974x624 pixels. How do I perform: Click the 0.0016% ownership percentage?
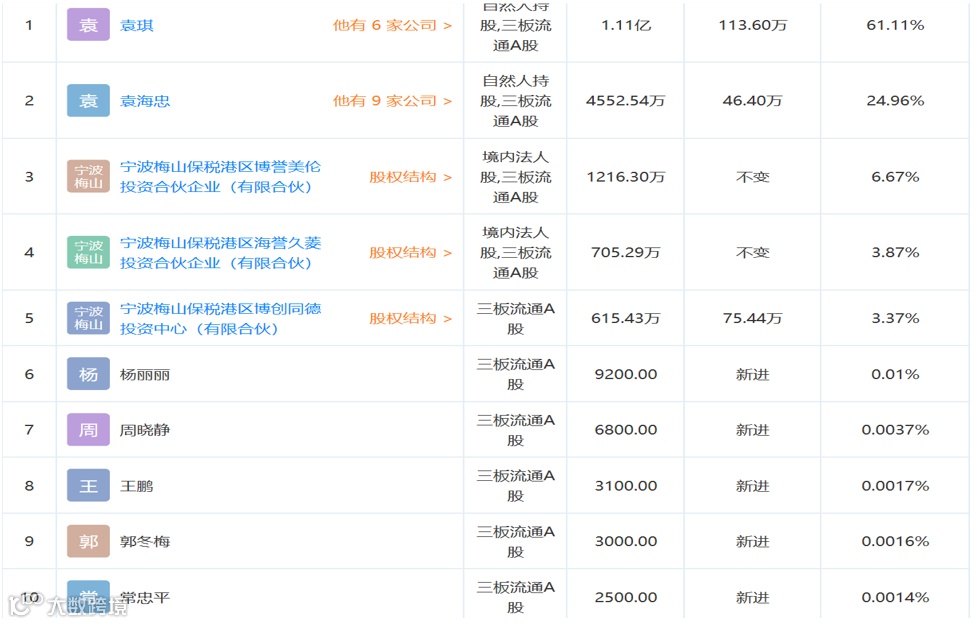coord(895,541)
